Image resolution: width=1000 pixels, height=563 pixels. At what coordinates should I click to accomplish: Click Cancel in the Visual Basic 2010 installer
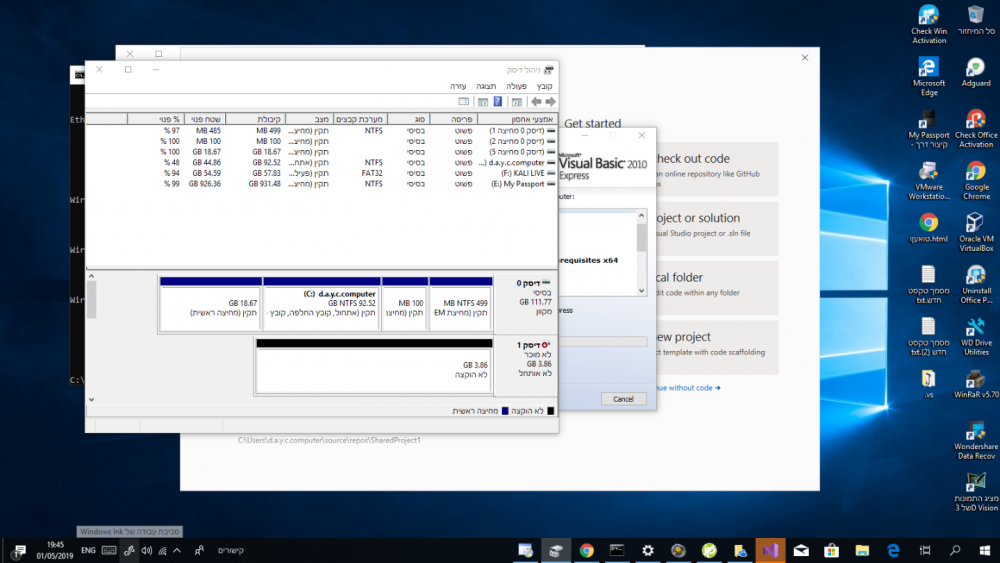click(623, 399)
